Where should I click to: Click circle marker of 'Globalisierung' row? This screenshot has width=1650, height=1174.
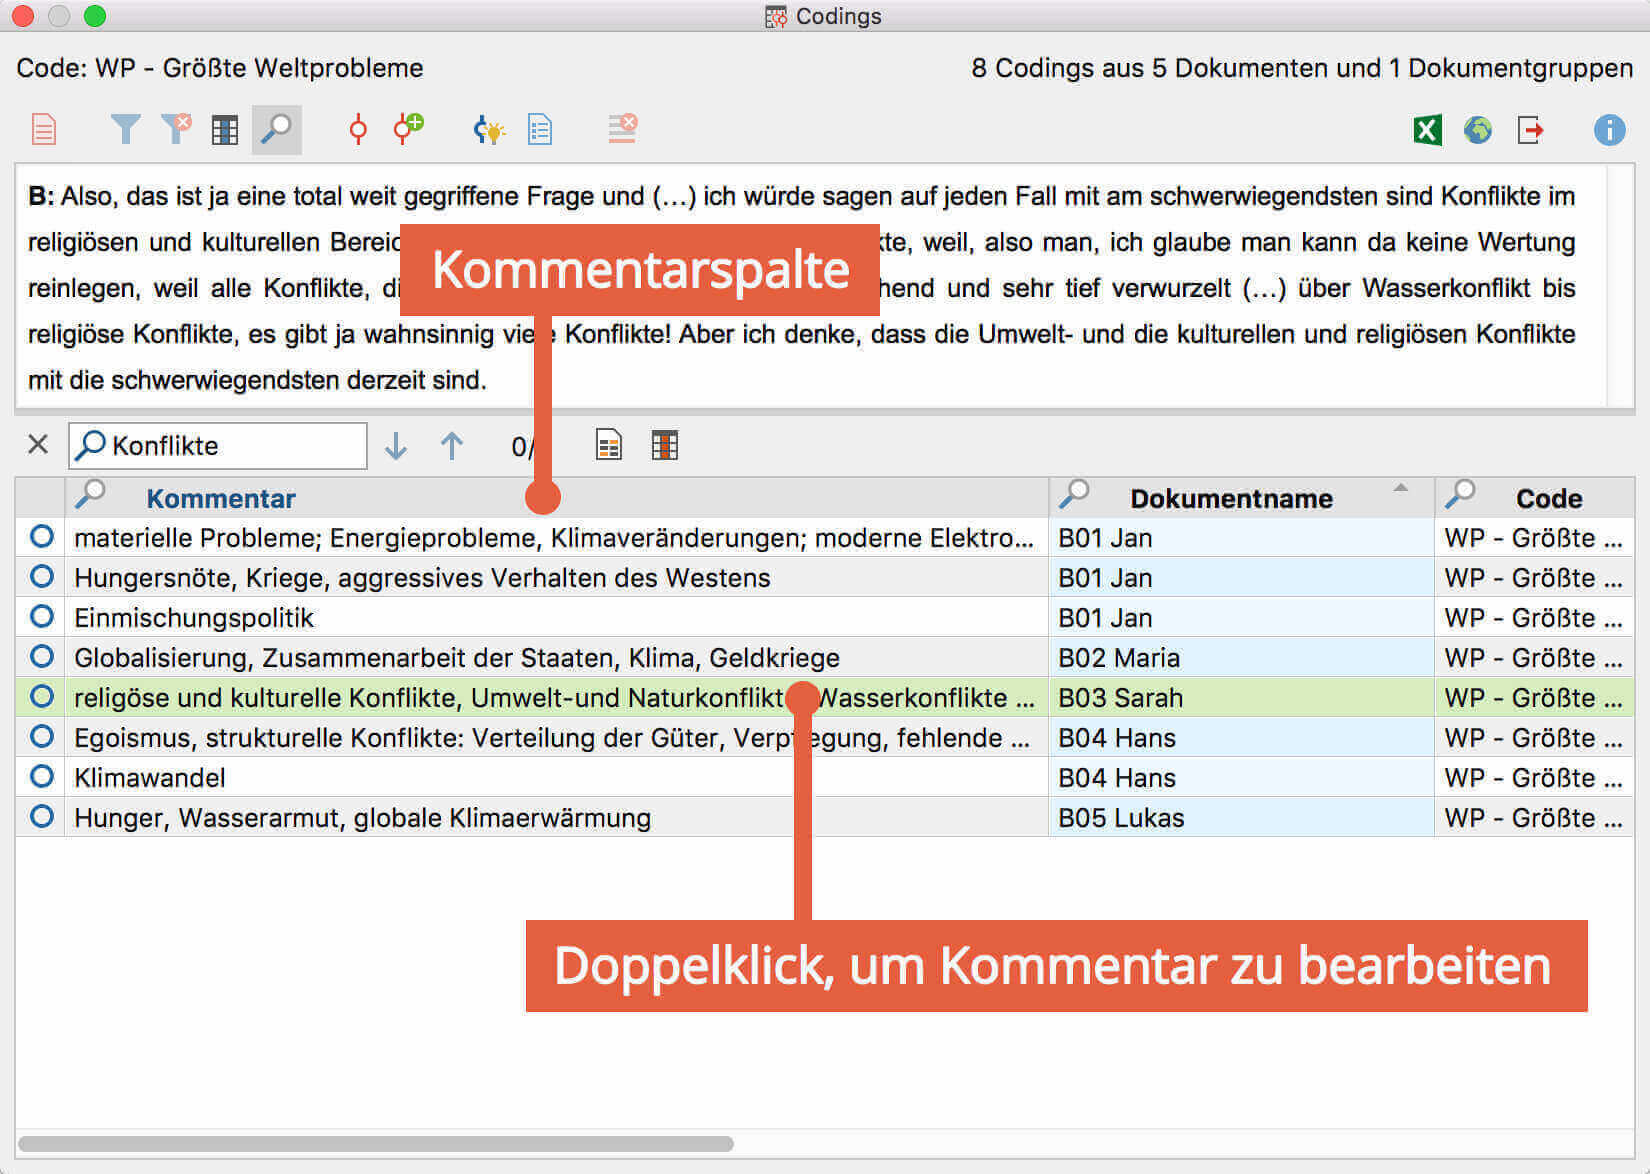coord(41,657)
